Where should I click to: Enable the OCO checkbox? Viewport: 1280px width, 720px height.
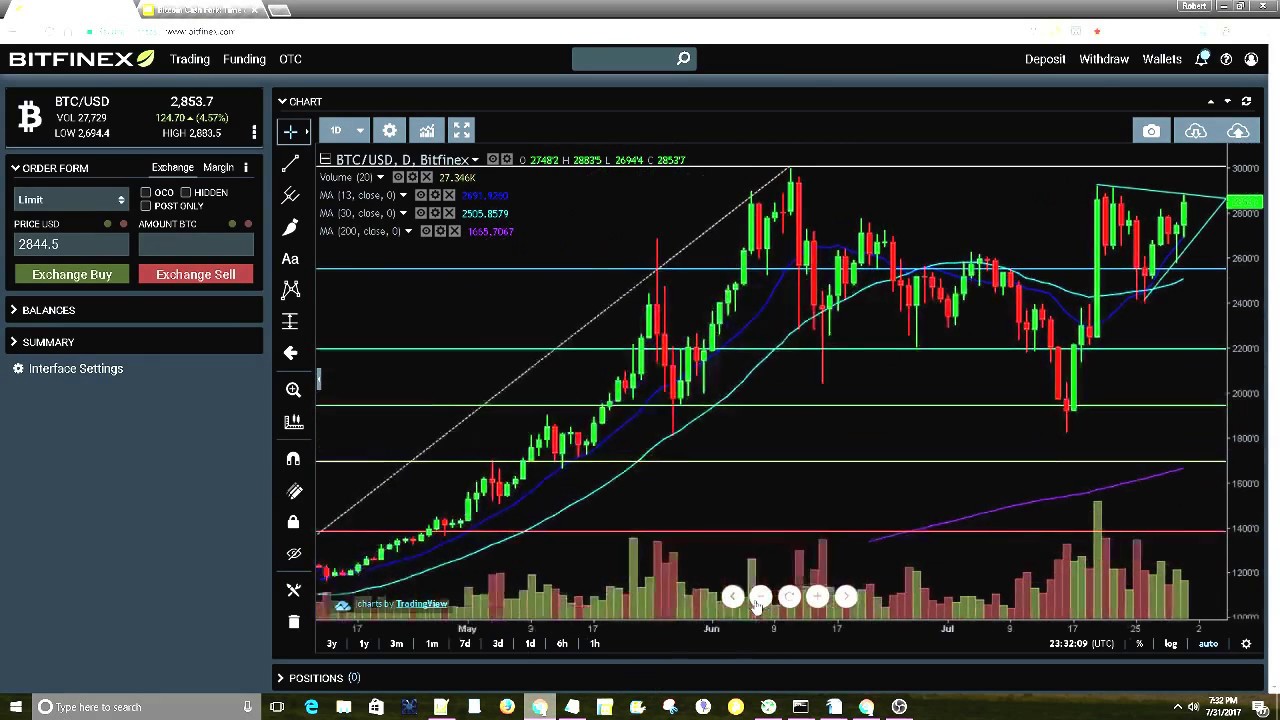coord(146,192)
